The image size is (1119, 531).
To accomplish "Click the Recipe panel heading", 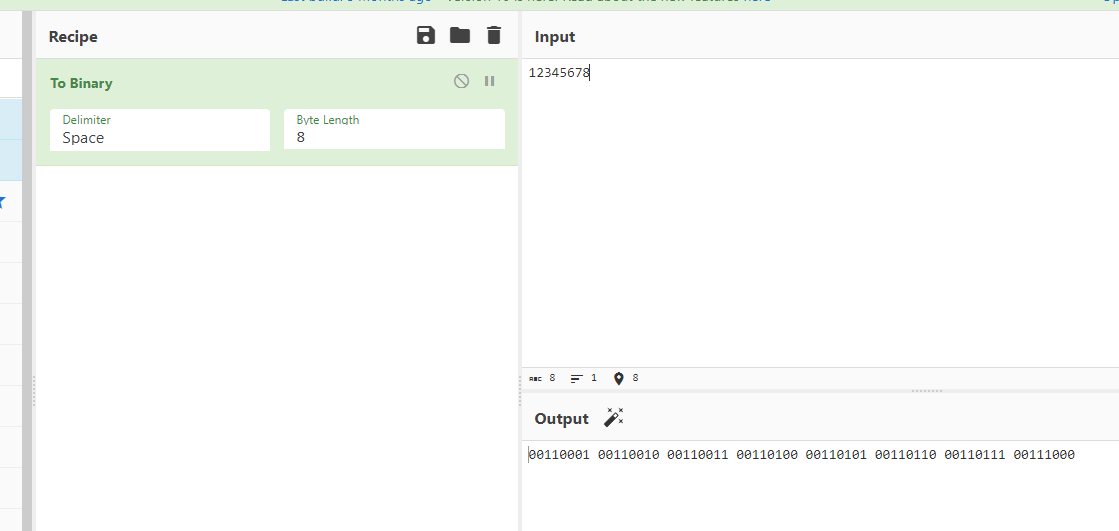I will [73, 36].
